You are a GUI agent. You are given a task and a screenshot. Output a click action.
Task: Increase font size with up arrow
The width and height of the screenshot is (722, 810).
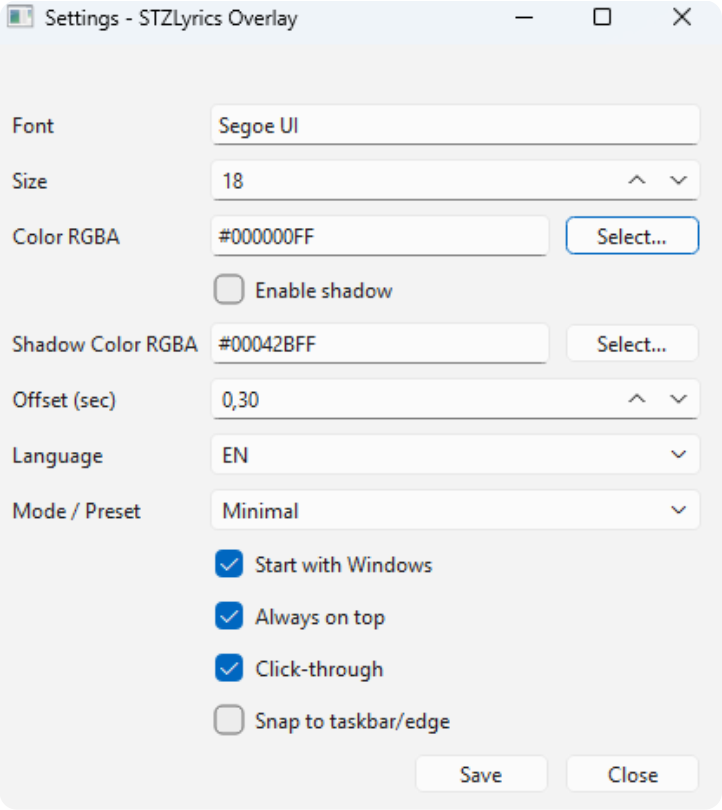click(637, 181)
